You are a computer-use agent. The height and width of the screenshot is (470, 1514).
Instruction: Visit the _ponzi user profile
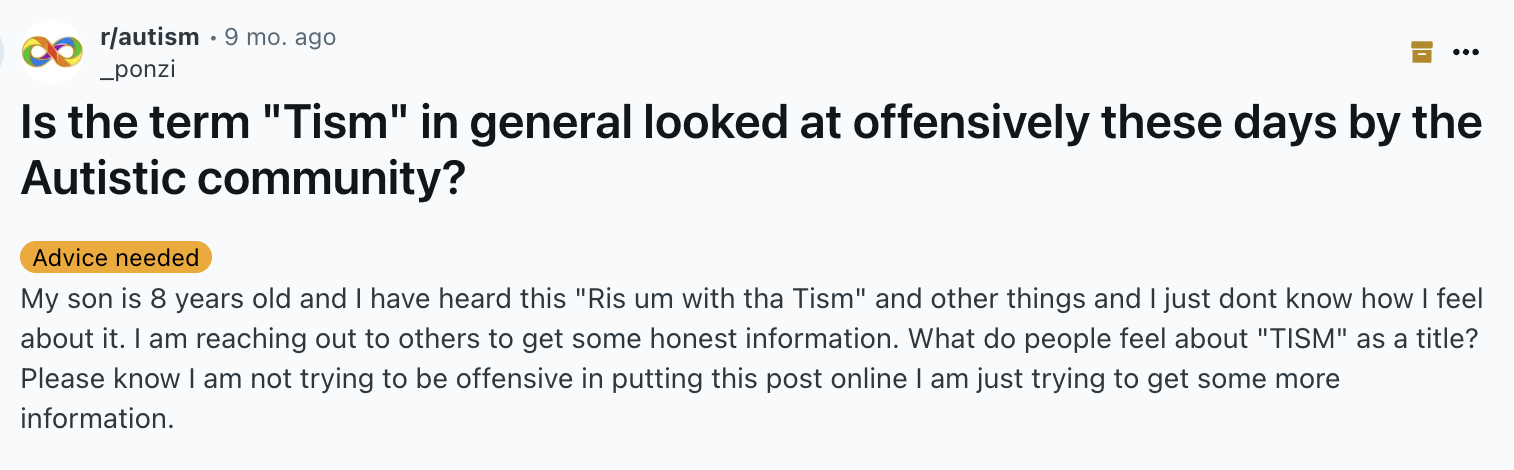[x=138, y=68]
